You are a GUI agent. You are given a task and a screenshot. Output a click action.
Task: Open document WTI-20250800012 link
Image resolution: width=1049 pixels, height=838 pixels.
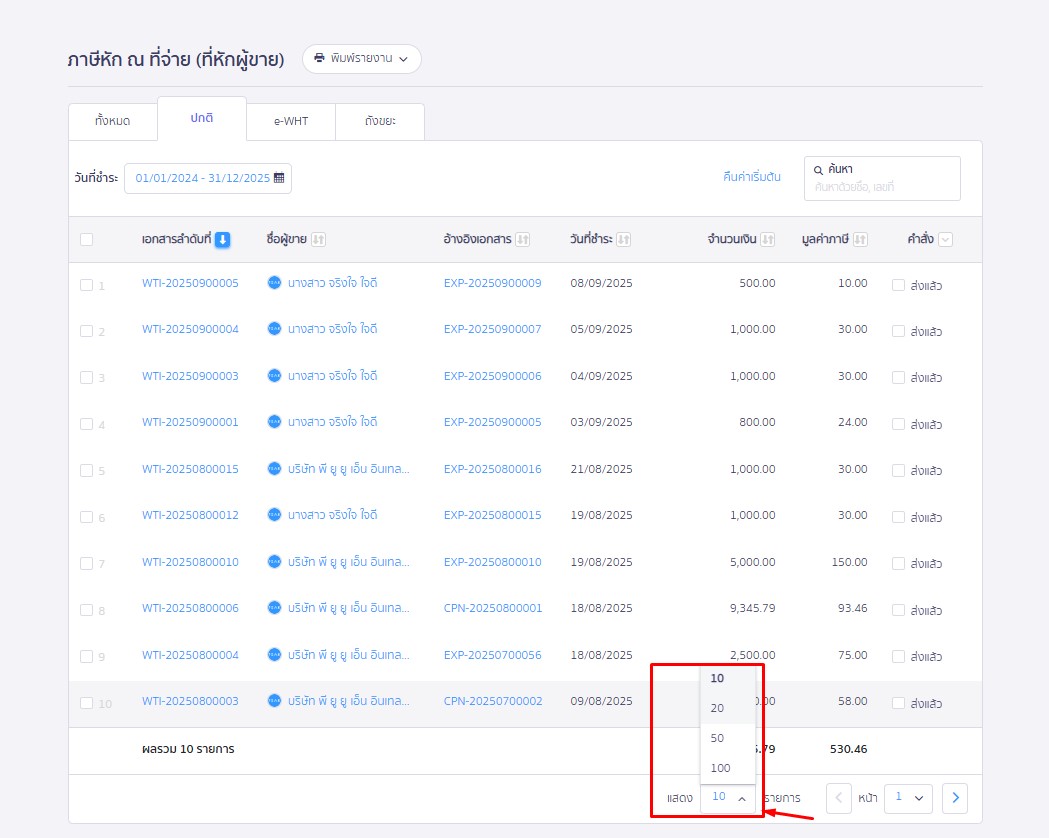(190, 515)
